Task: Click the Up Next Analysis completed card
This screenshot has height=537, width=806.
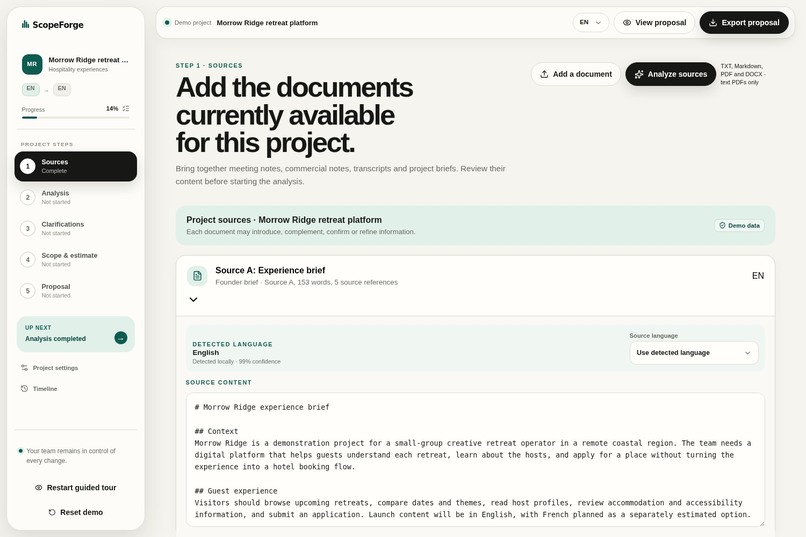Action: click(x=76, y=334)
